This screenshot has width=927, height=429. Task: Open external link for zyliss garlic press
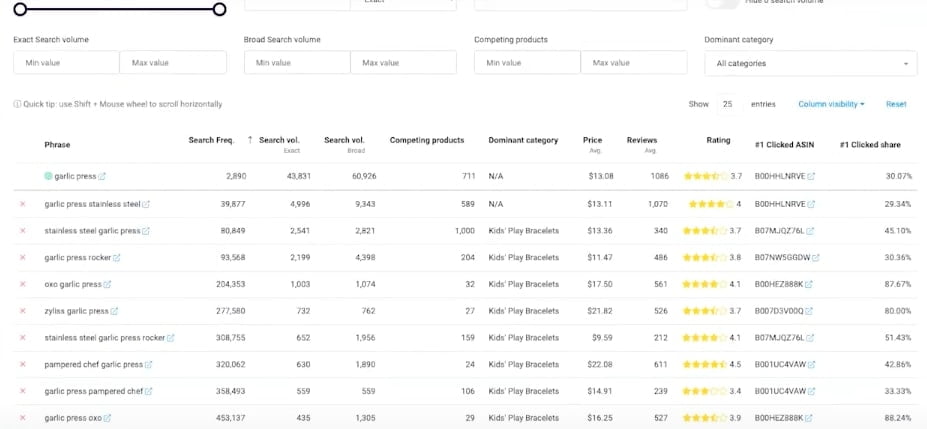[114, 311]
